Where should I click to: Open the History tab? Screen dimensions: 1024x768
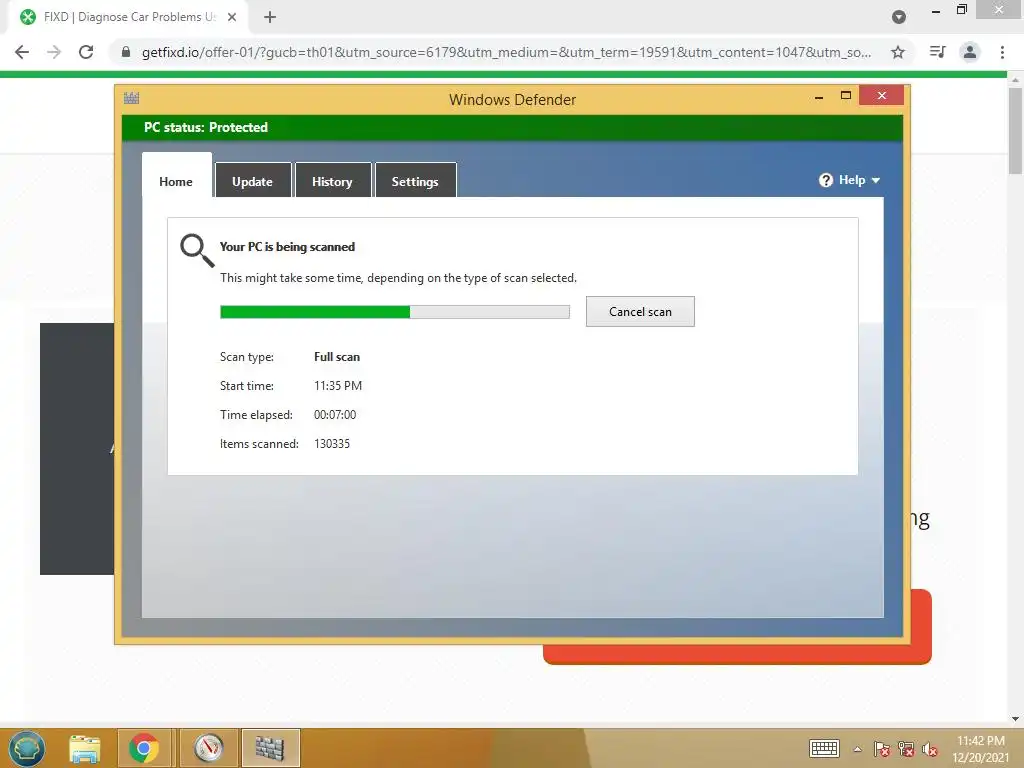(332, 181)
